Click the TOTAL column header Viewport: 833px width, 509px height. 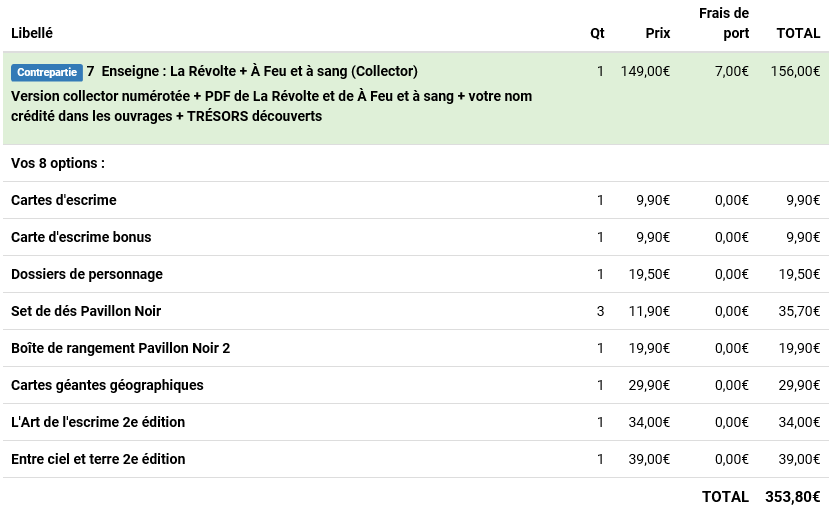(798, 33)
